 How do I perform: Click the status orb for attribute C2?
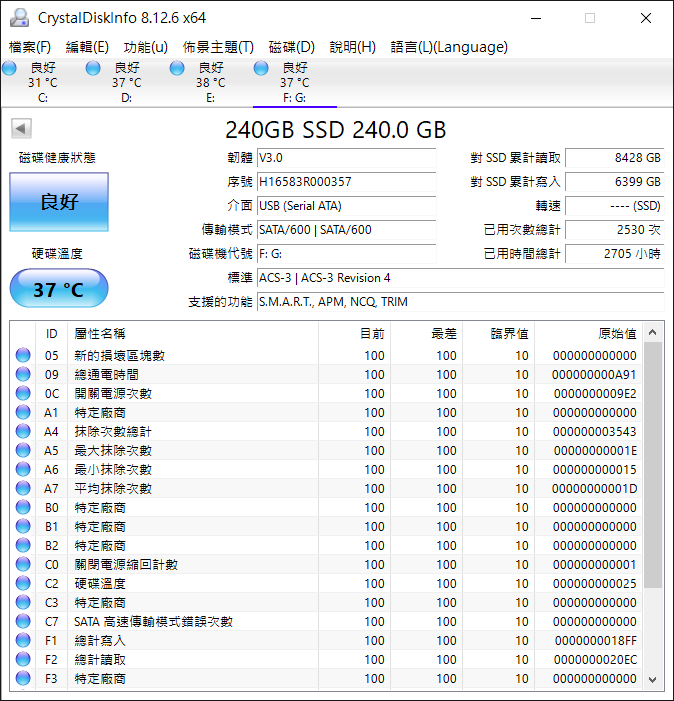tap(23, 584)
